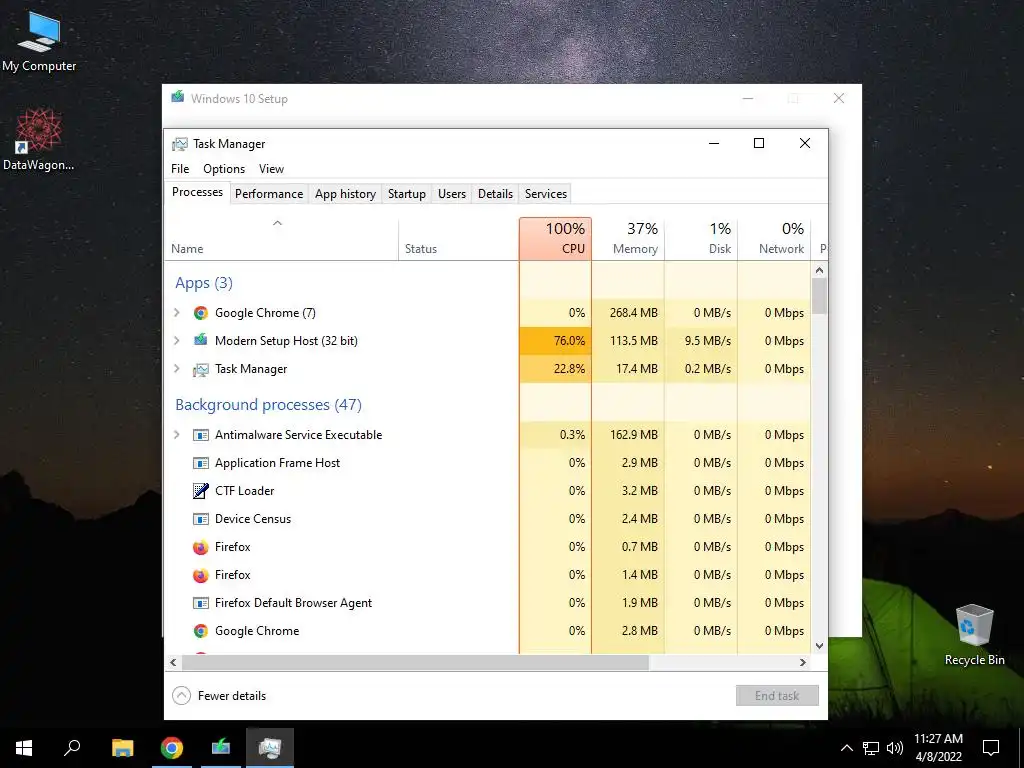Click the scroll down arrow in process list
Image resolution: width=1024 pixels, height=768 pixels.
(820, 646)
